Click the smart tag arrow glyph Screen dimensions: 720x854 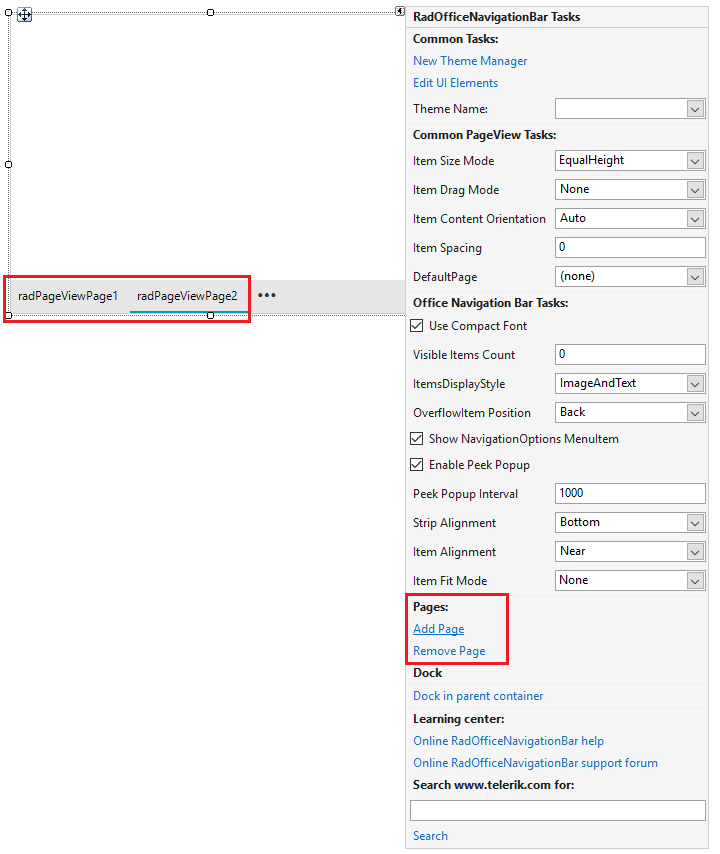400,11
